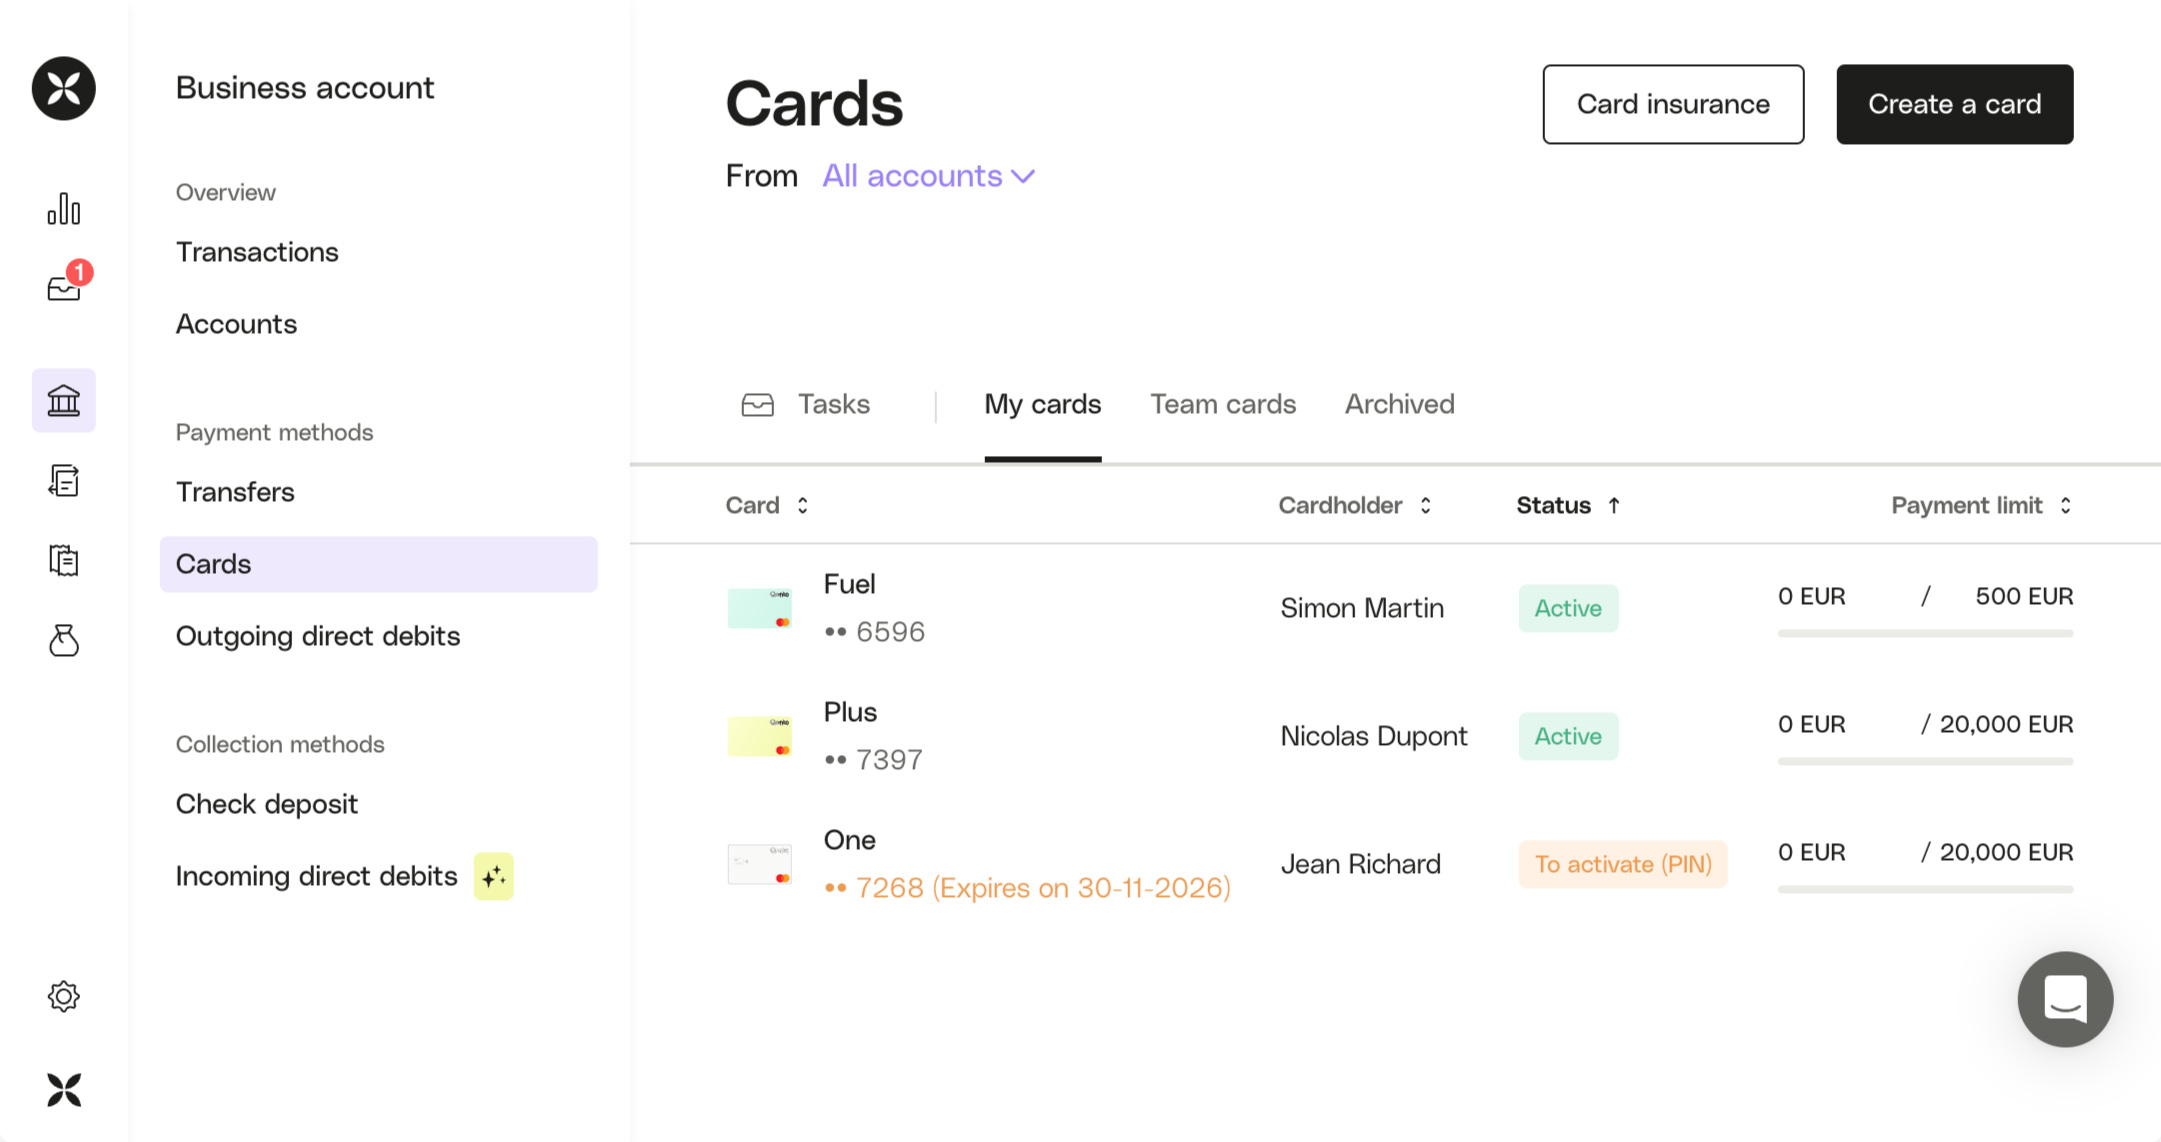Toggle the Status column sort order
The image size is (2161, 1142).
tap(1567, 506)
